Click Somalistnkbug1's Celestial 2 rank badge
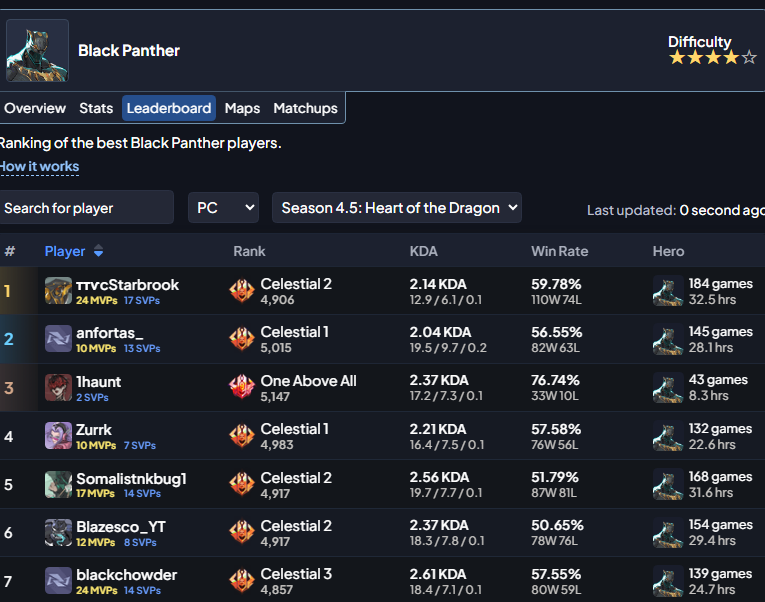The height and width of the screenshot is (602, 765). pos(242,484)
